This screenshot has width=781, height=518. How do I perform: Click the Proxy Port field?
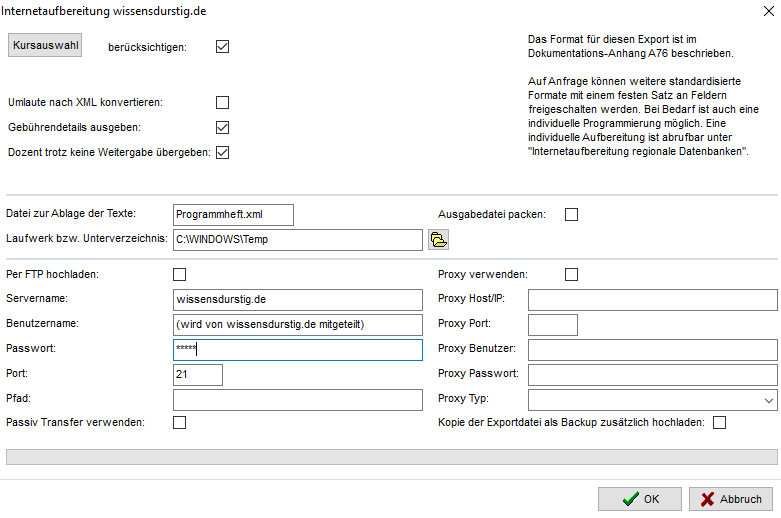pos(553,325)
